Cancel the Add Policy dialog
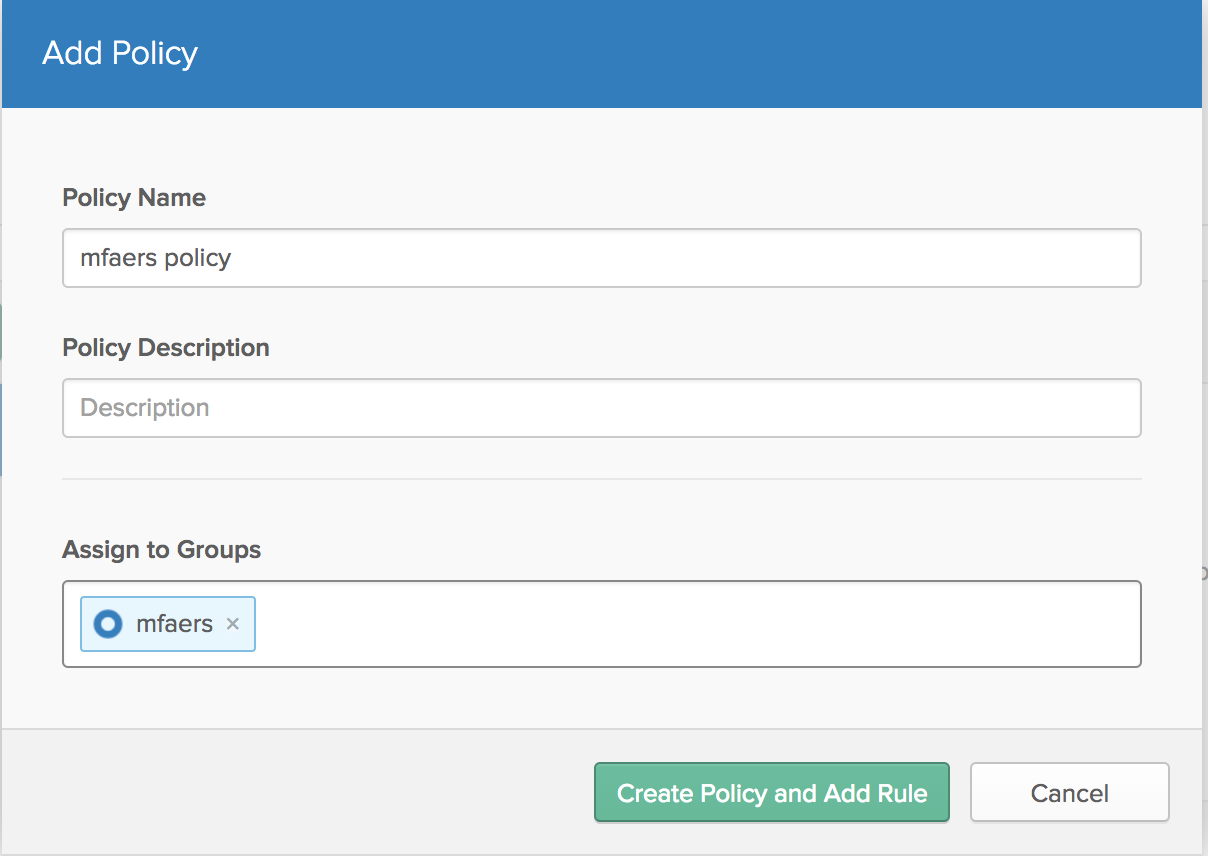 click(x=1069, y=793)
